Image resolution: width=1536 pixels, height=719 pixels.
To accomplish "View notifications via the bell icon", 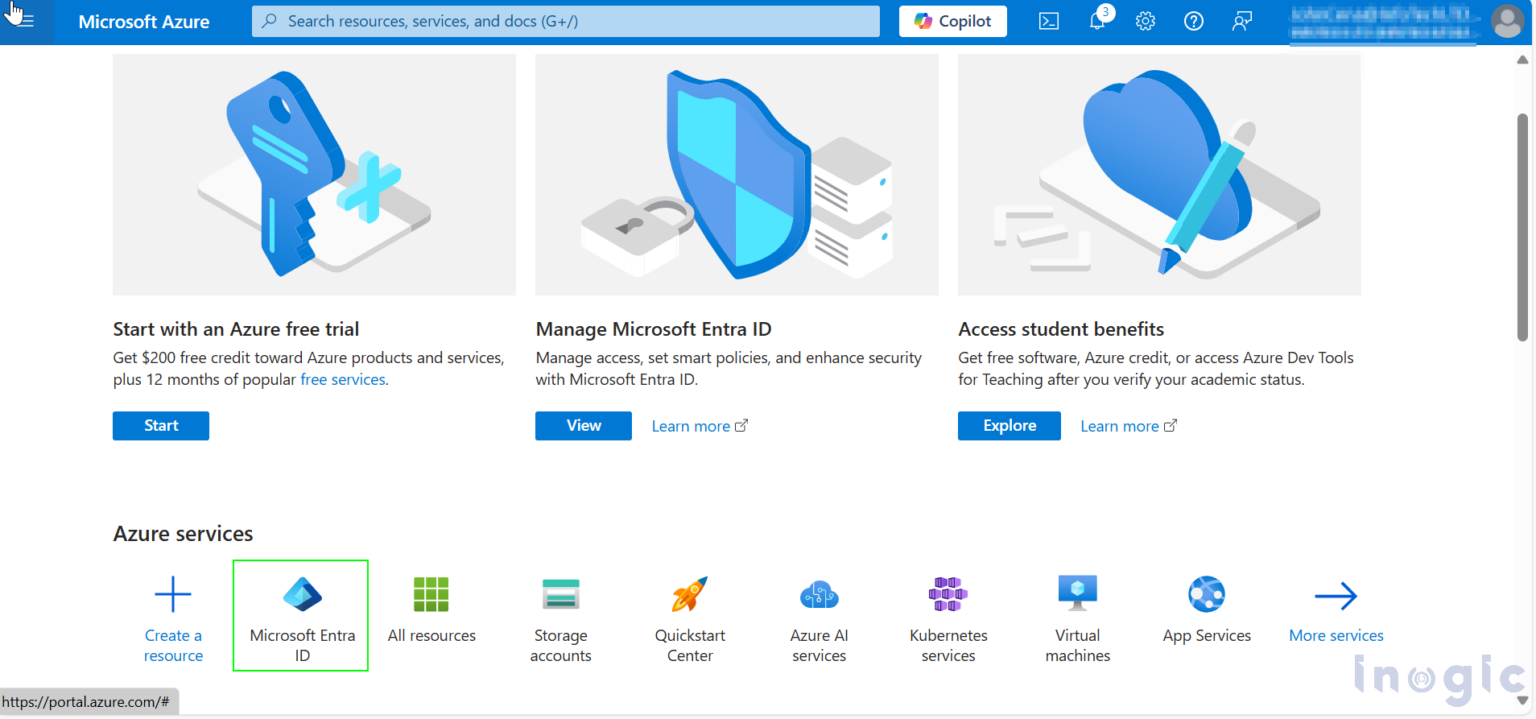I will [x=1097, y=21].
